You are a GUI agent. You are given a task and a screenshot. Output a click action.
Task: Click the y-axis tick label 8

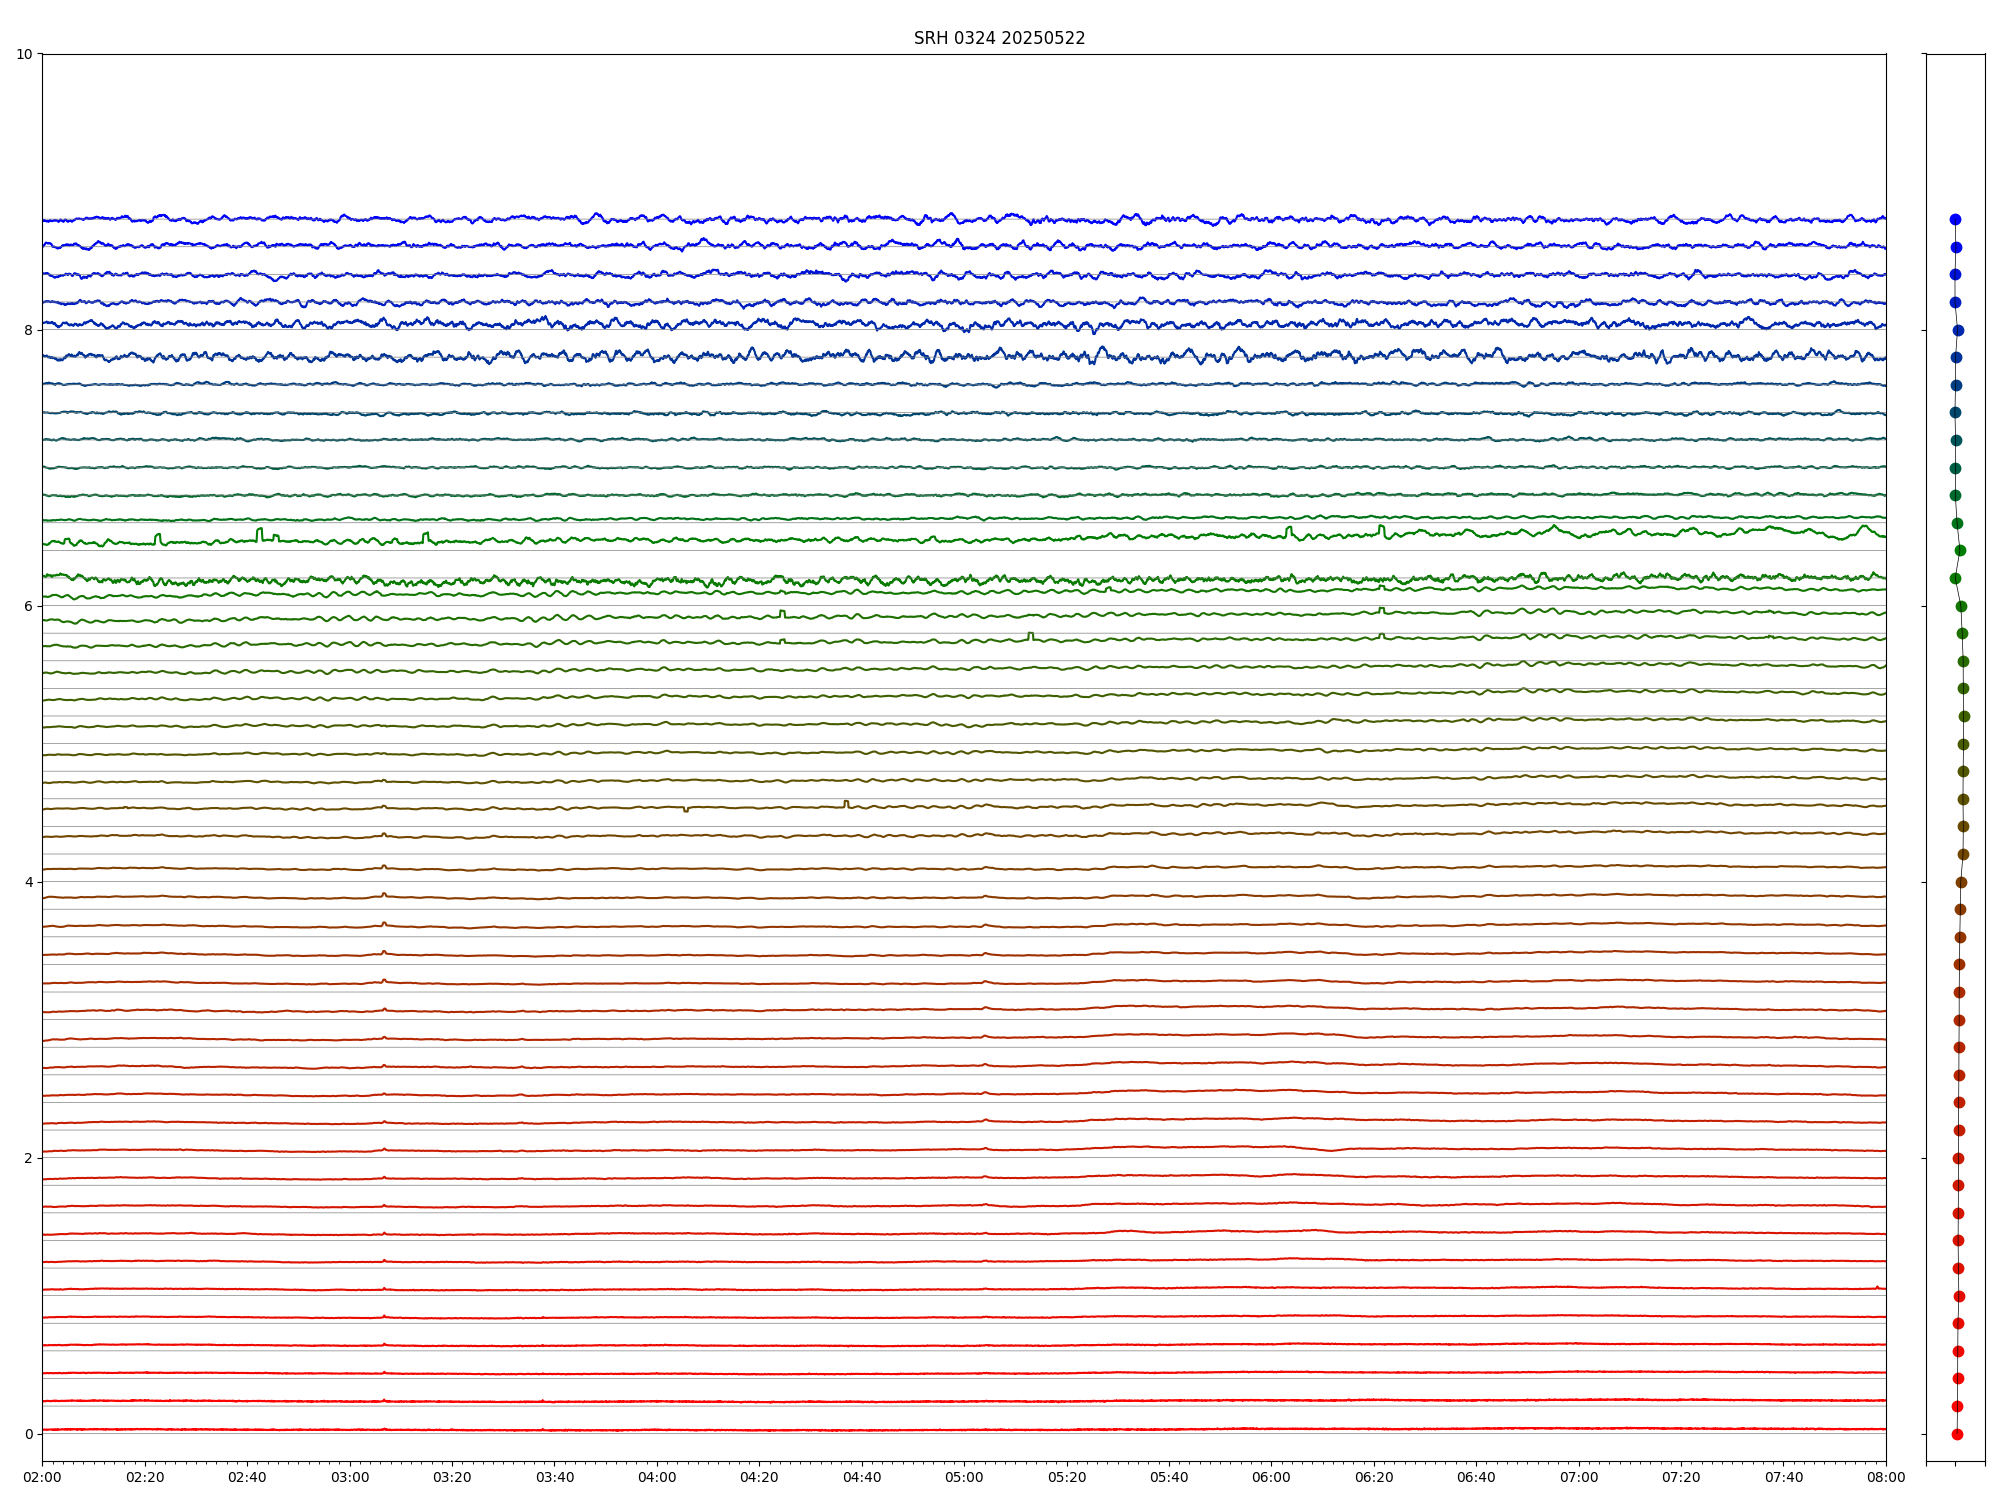[x=28, y=330]
